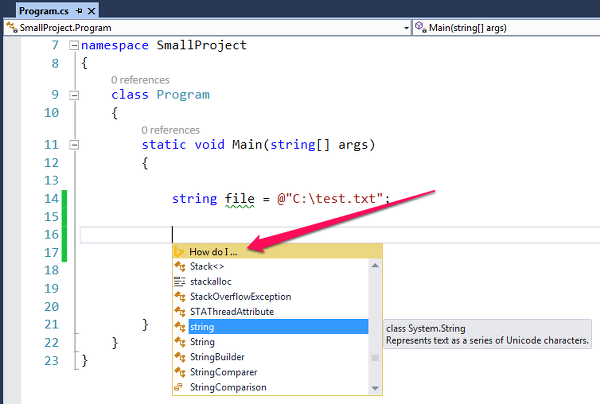The height and width of the screenshot is (404, 600).
Task: Click the 'void' keyword on line 11
Action: tap(209, 145)
